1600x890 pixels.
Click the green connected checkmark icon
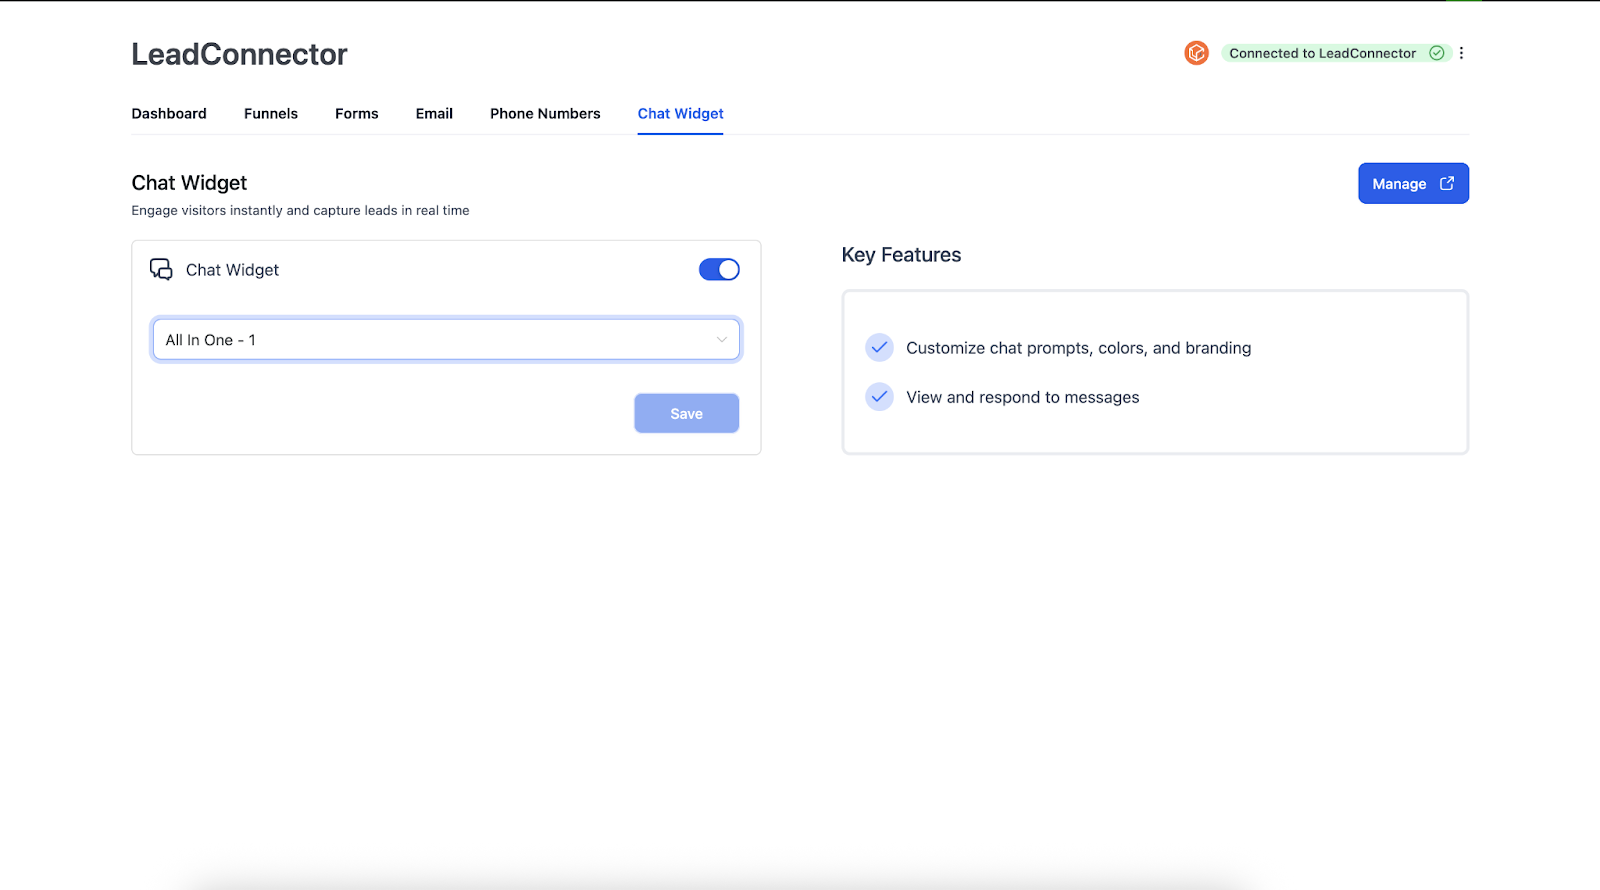tap(1436, 53)
